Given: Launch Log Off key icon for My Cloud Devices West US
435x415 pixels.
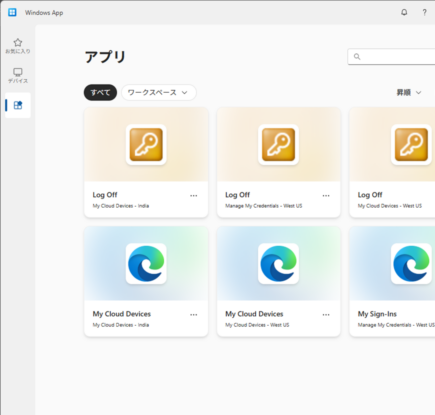Looking at the screenshot, I should coord(411,145).
